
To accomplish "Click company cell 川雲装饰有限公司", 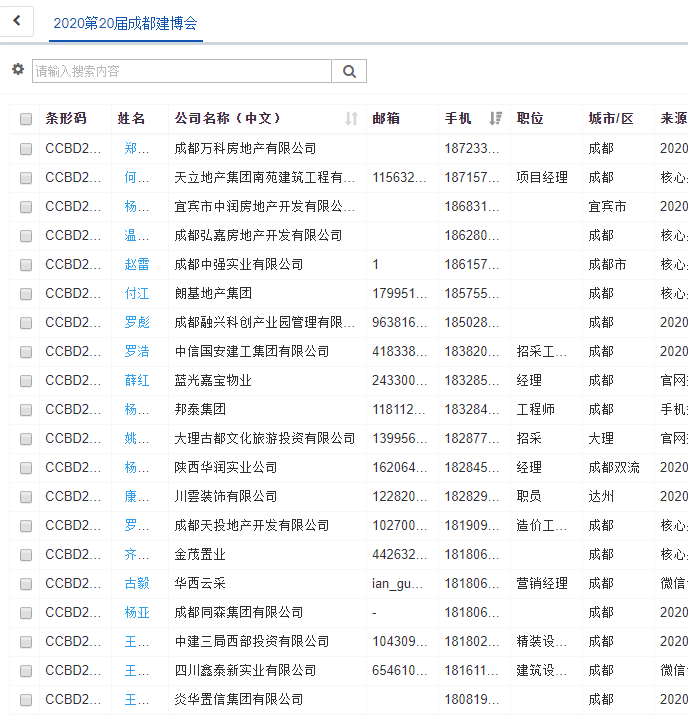I will [226, 496].
